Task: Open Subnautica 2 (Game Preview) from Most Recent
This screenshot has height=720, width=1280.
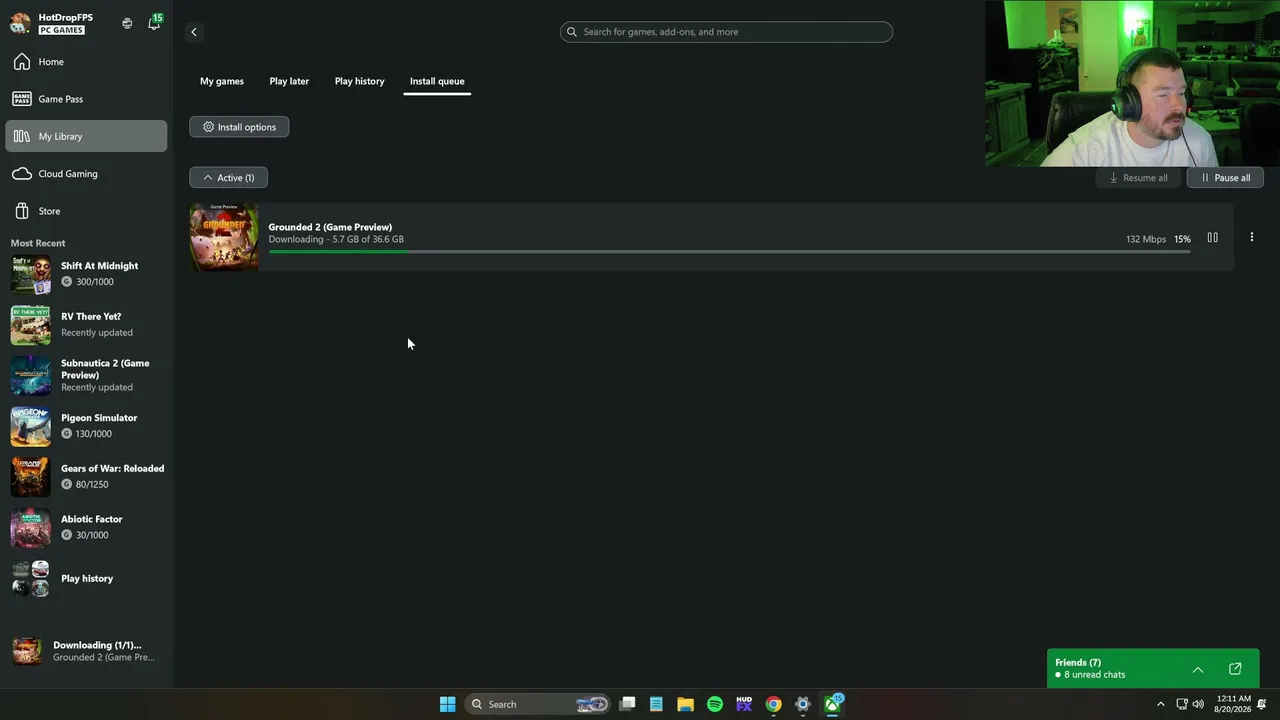Action: click(x=88, y=375)
